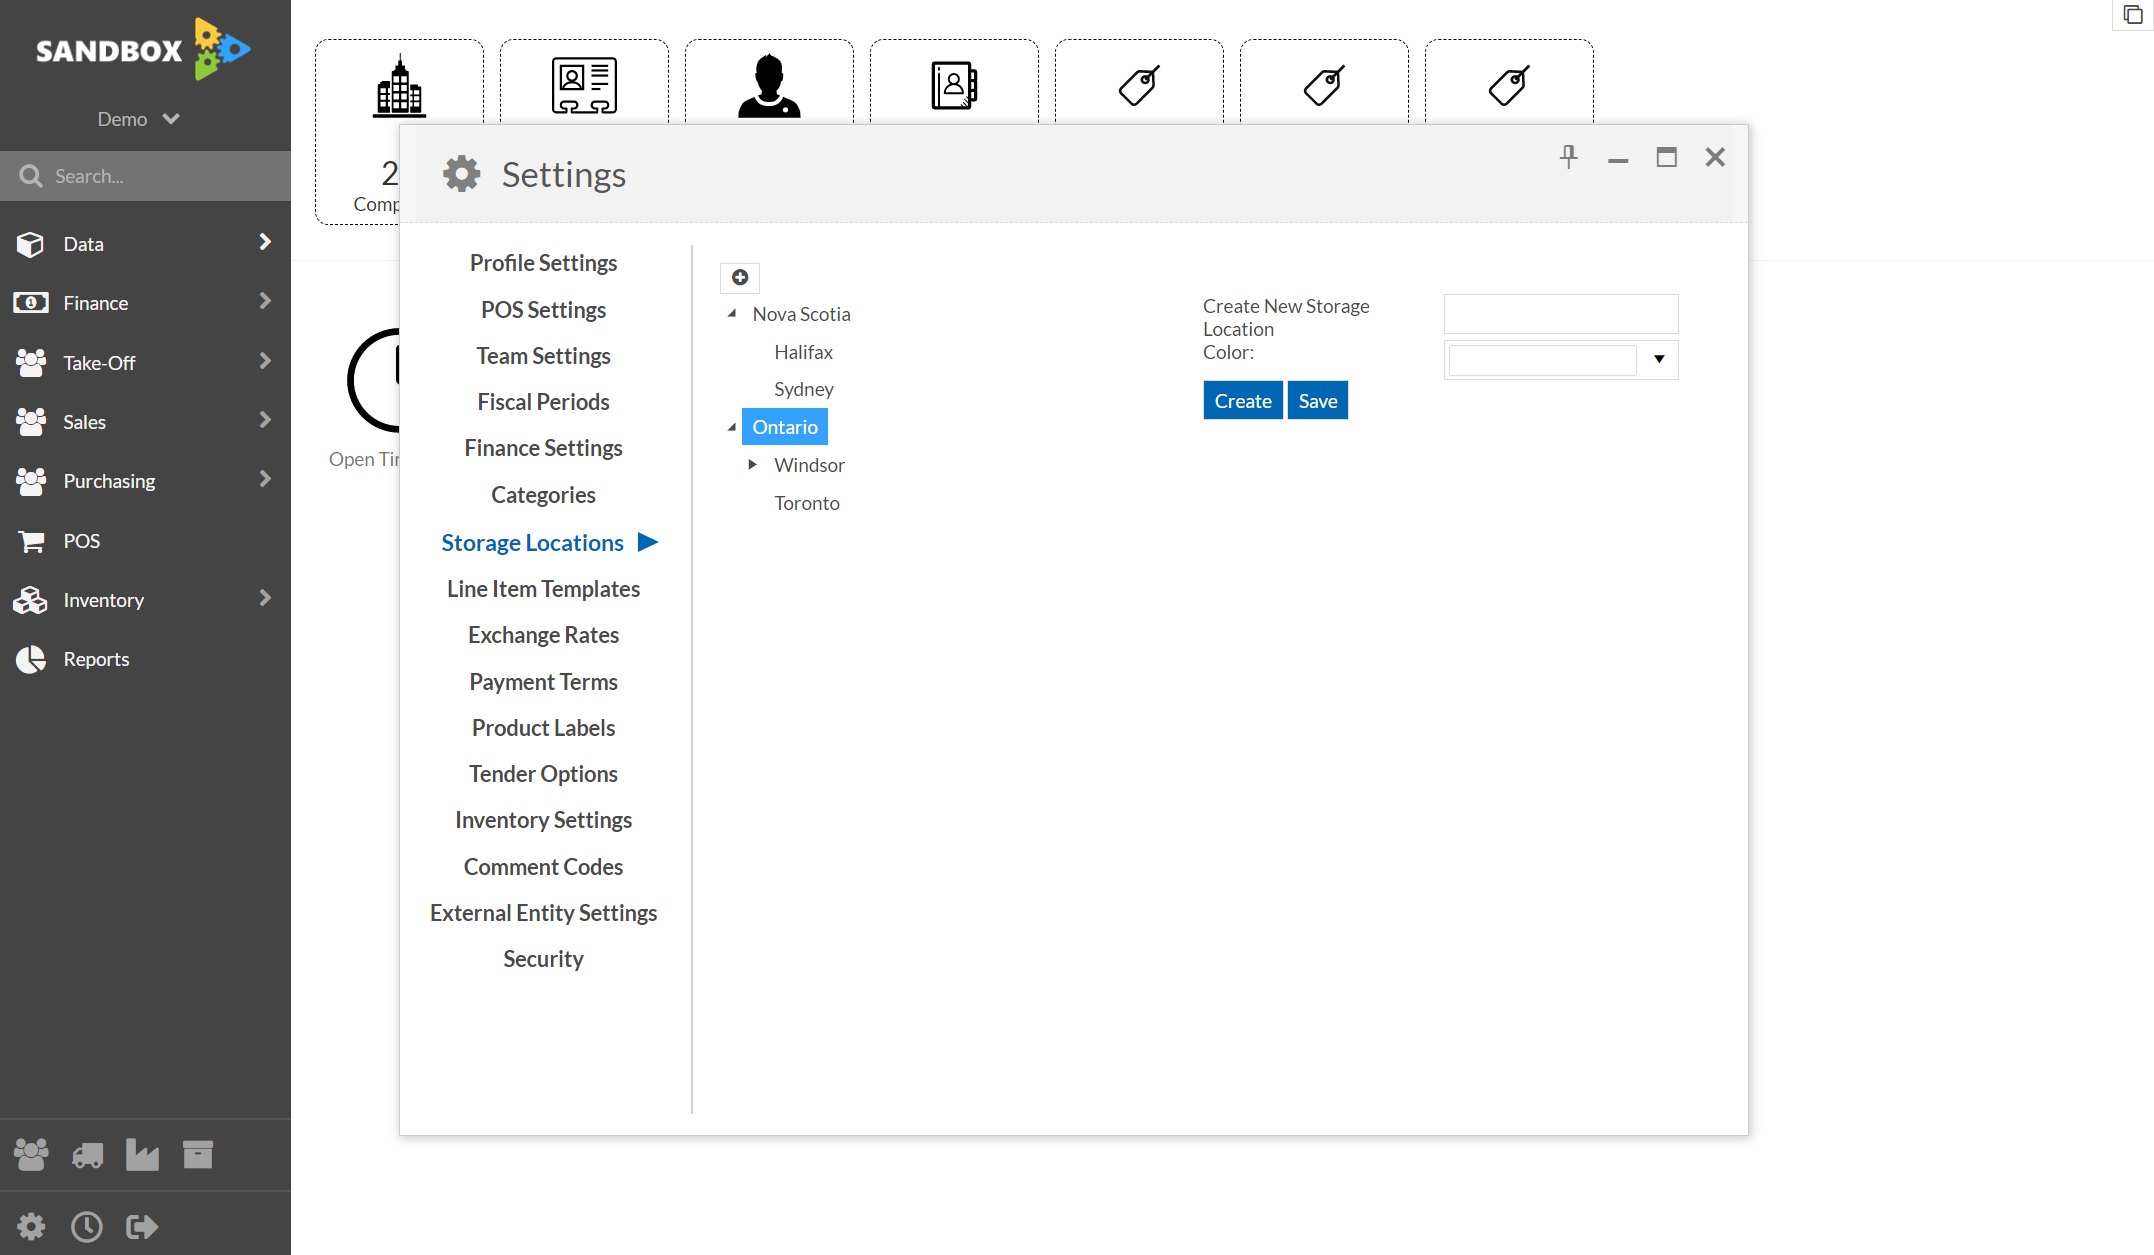The height and width of the screenshot is (1255, 2154).
Task: Pin the Settings window
Action: [1568, 157]
